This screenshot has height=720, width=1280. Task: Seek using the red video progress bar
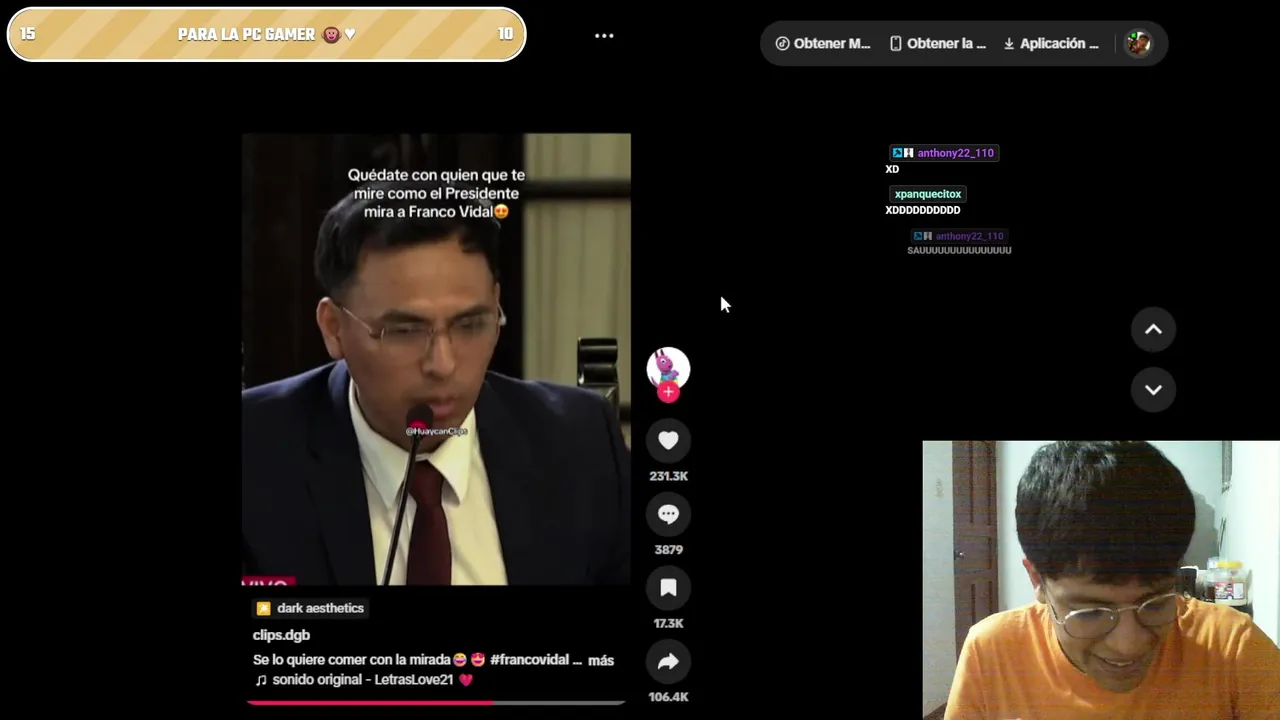pos(436,703)
